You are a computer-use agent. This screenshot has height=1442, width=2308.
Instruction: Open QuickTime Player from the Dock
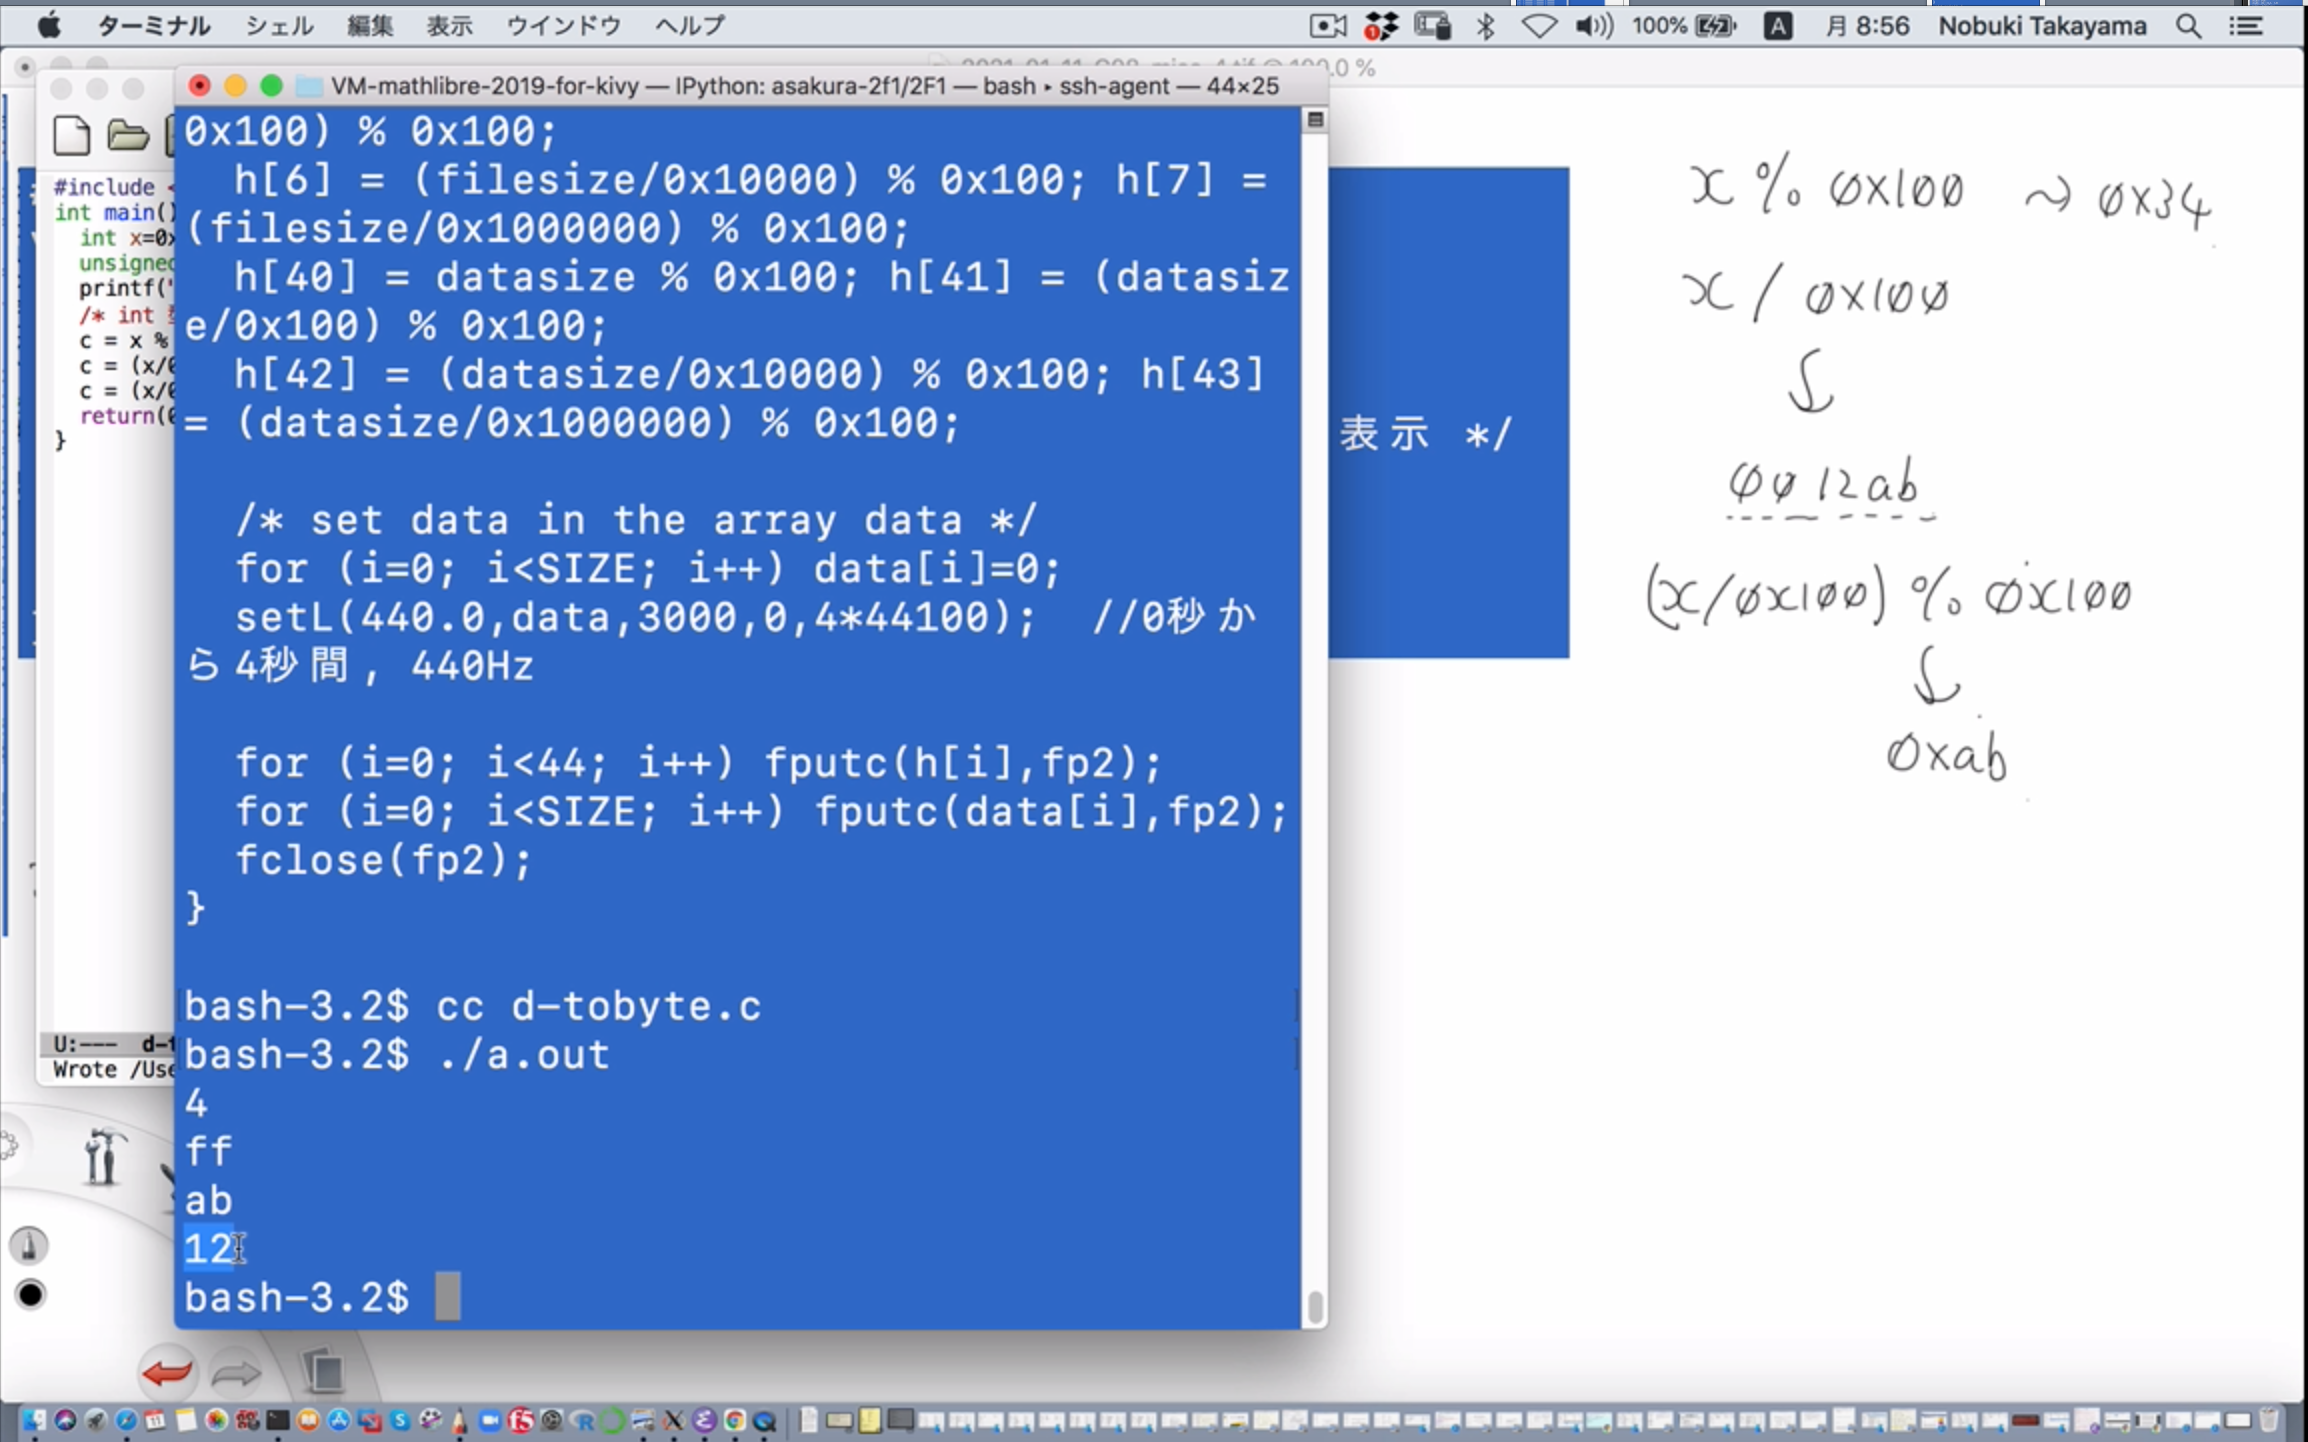click(765, 1420)
